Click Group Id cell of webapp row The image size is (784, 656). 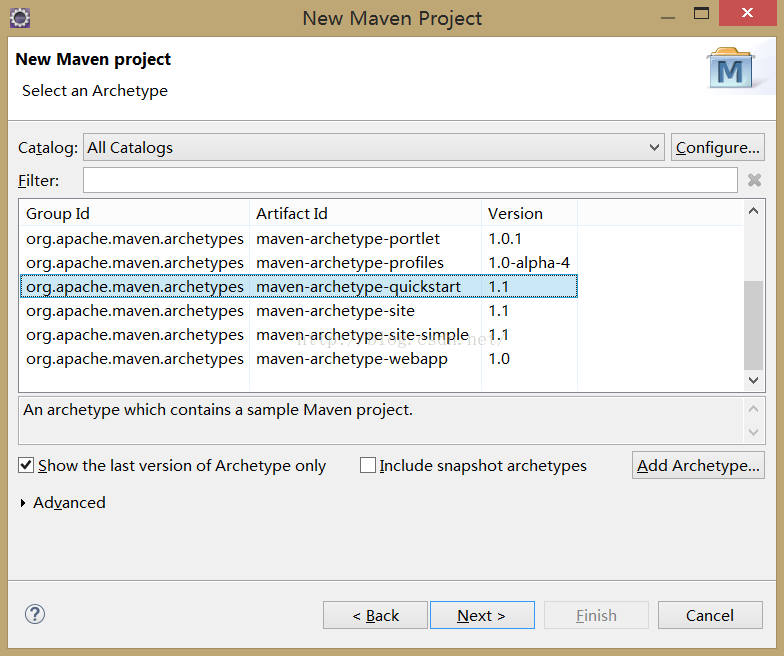(135, 358)
